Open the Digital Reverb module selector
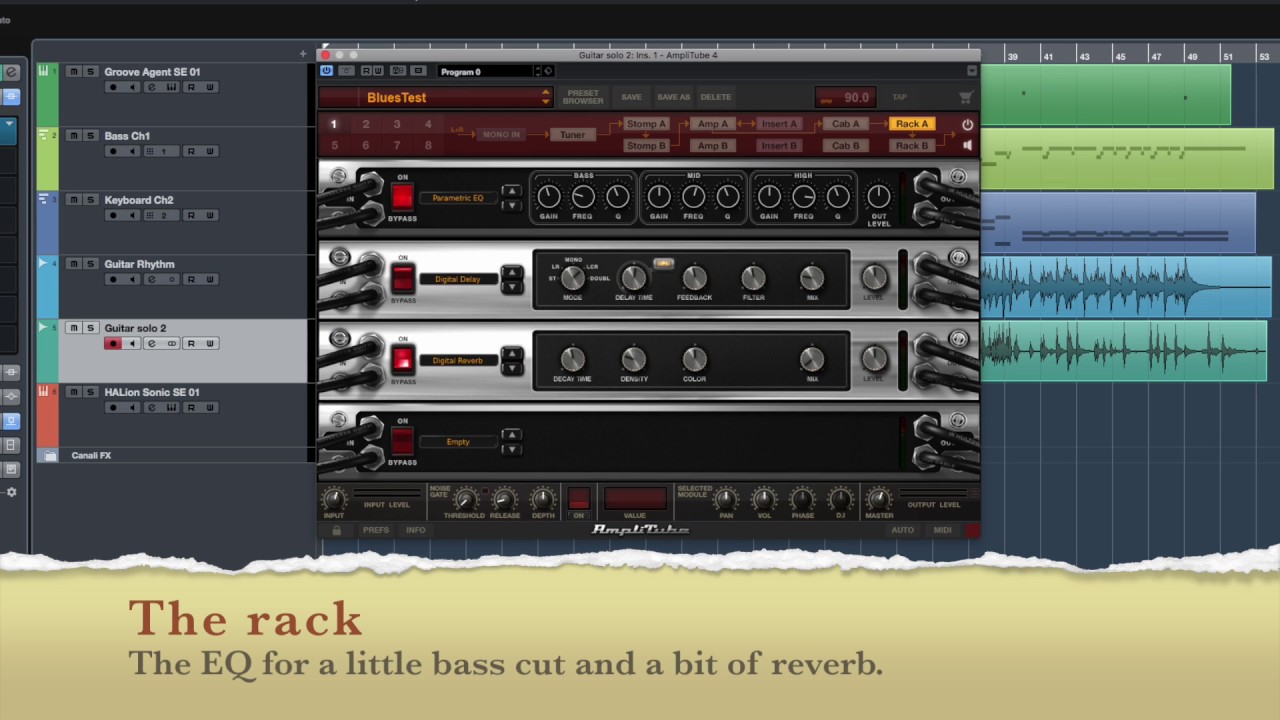The height and width of the screenshot is (720, 1280). point(458,360)
